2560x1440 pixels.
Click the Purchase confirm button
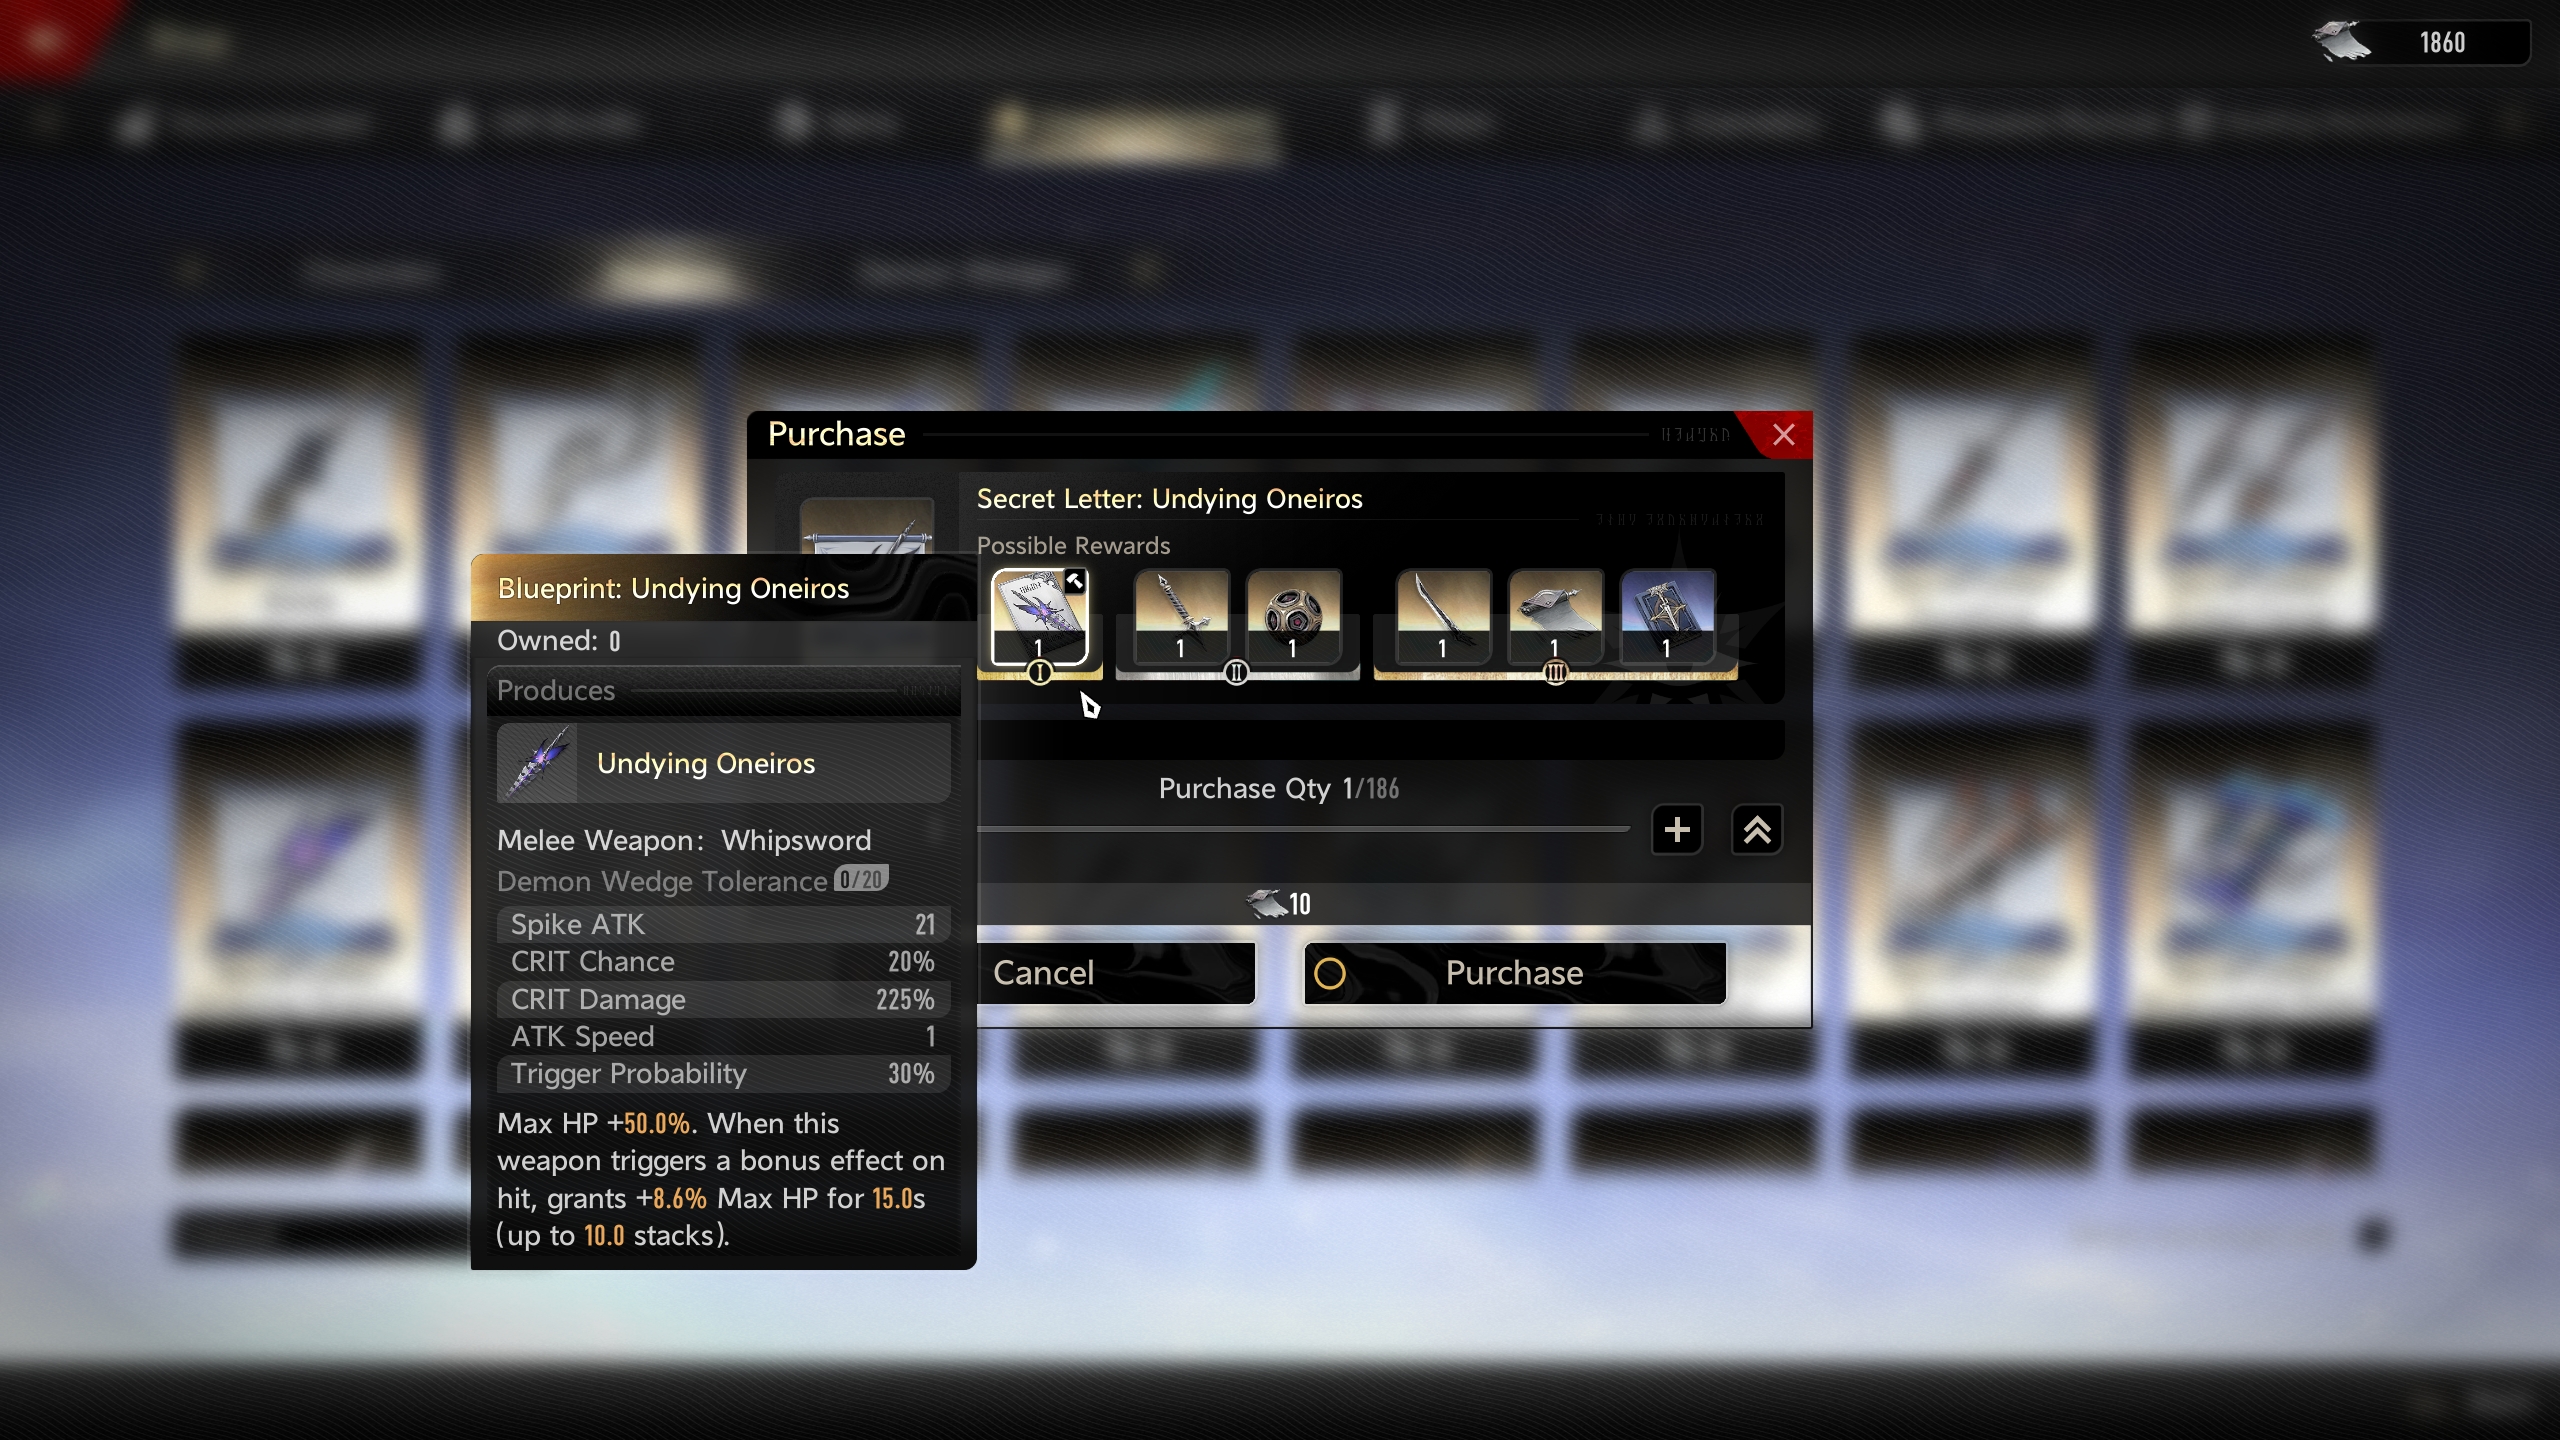point(1514,973)
